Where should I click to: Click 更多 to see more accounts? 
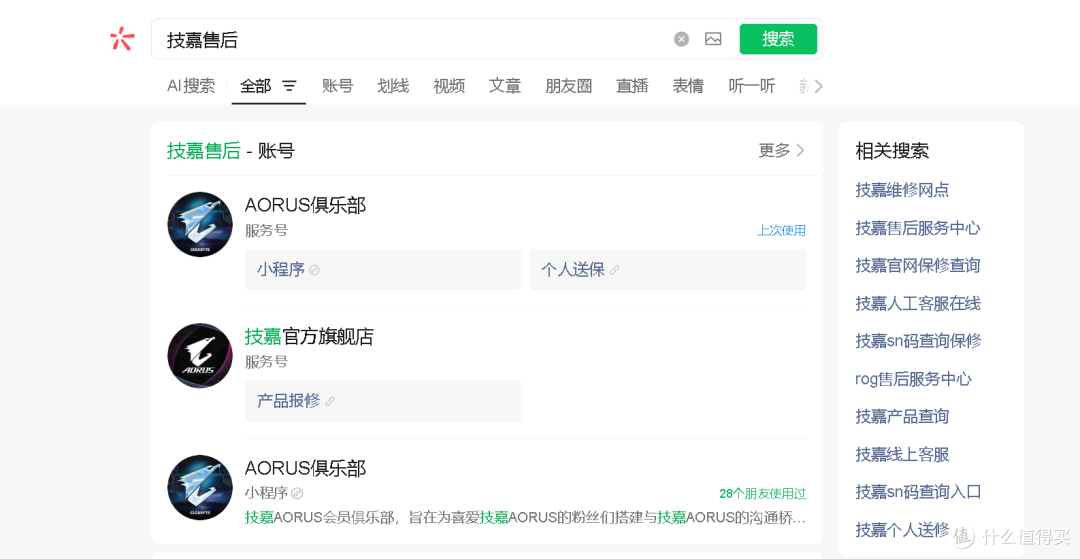781,150
